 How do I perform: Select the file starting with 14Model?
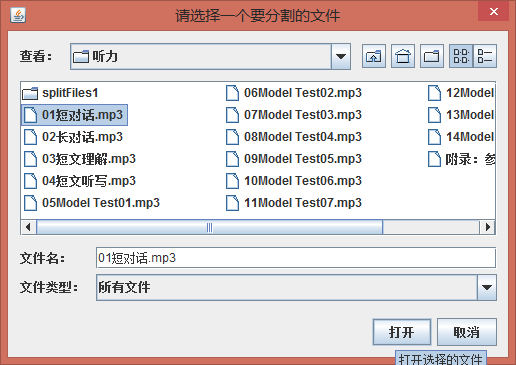pyautogui.click(x=461, y=137)
